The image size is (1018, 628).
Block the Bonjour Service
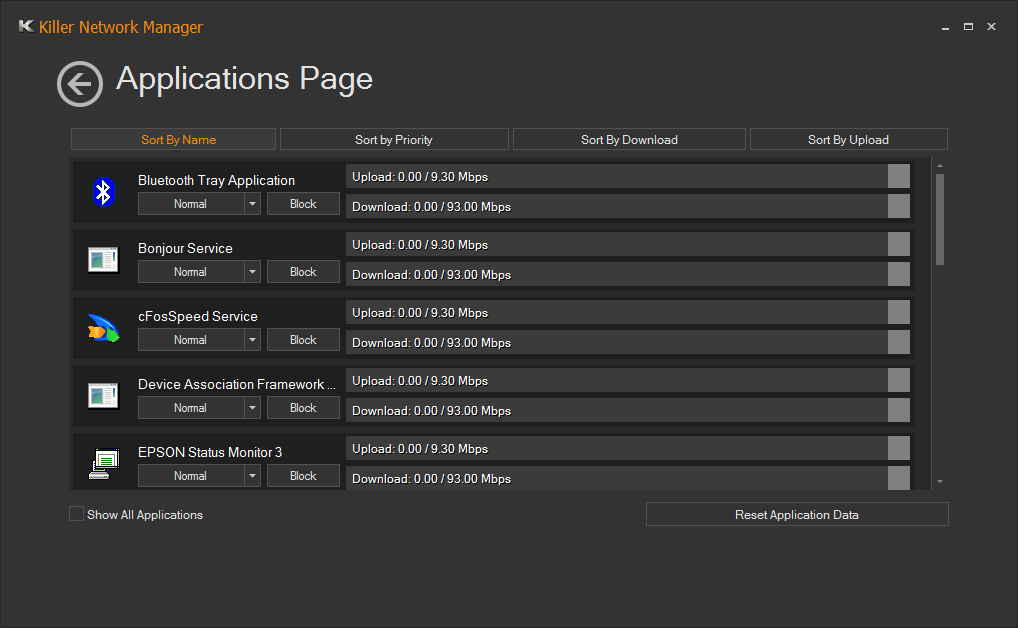[x=303, y=271]
